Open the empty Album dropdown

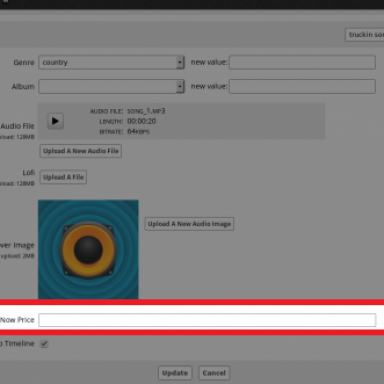click(x=111, y=86)
